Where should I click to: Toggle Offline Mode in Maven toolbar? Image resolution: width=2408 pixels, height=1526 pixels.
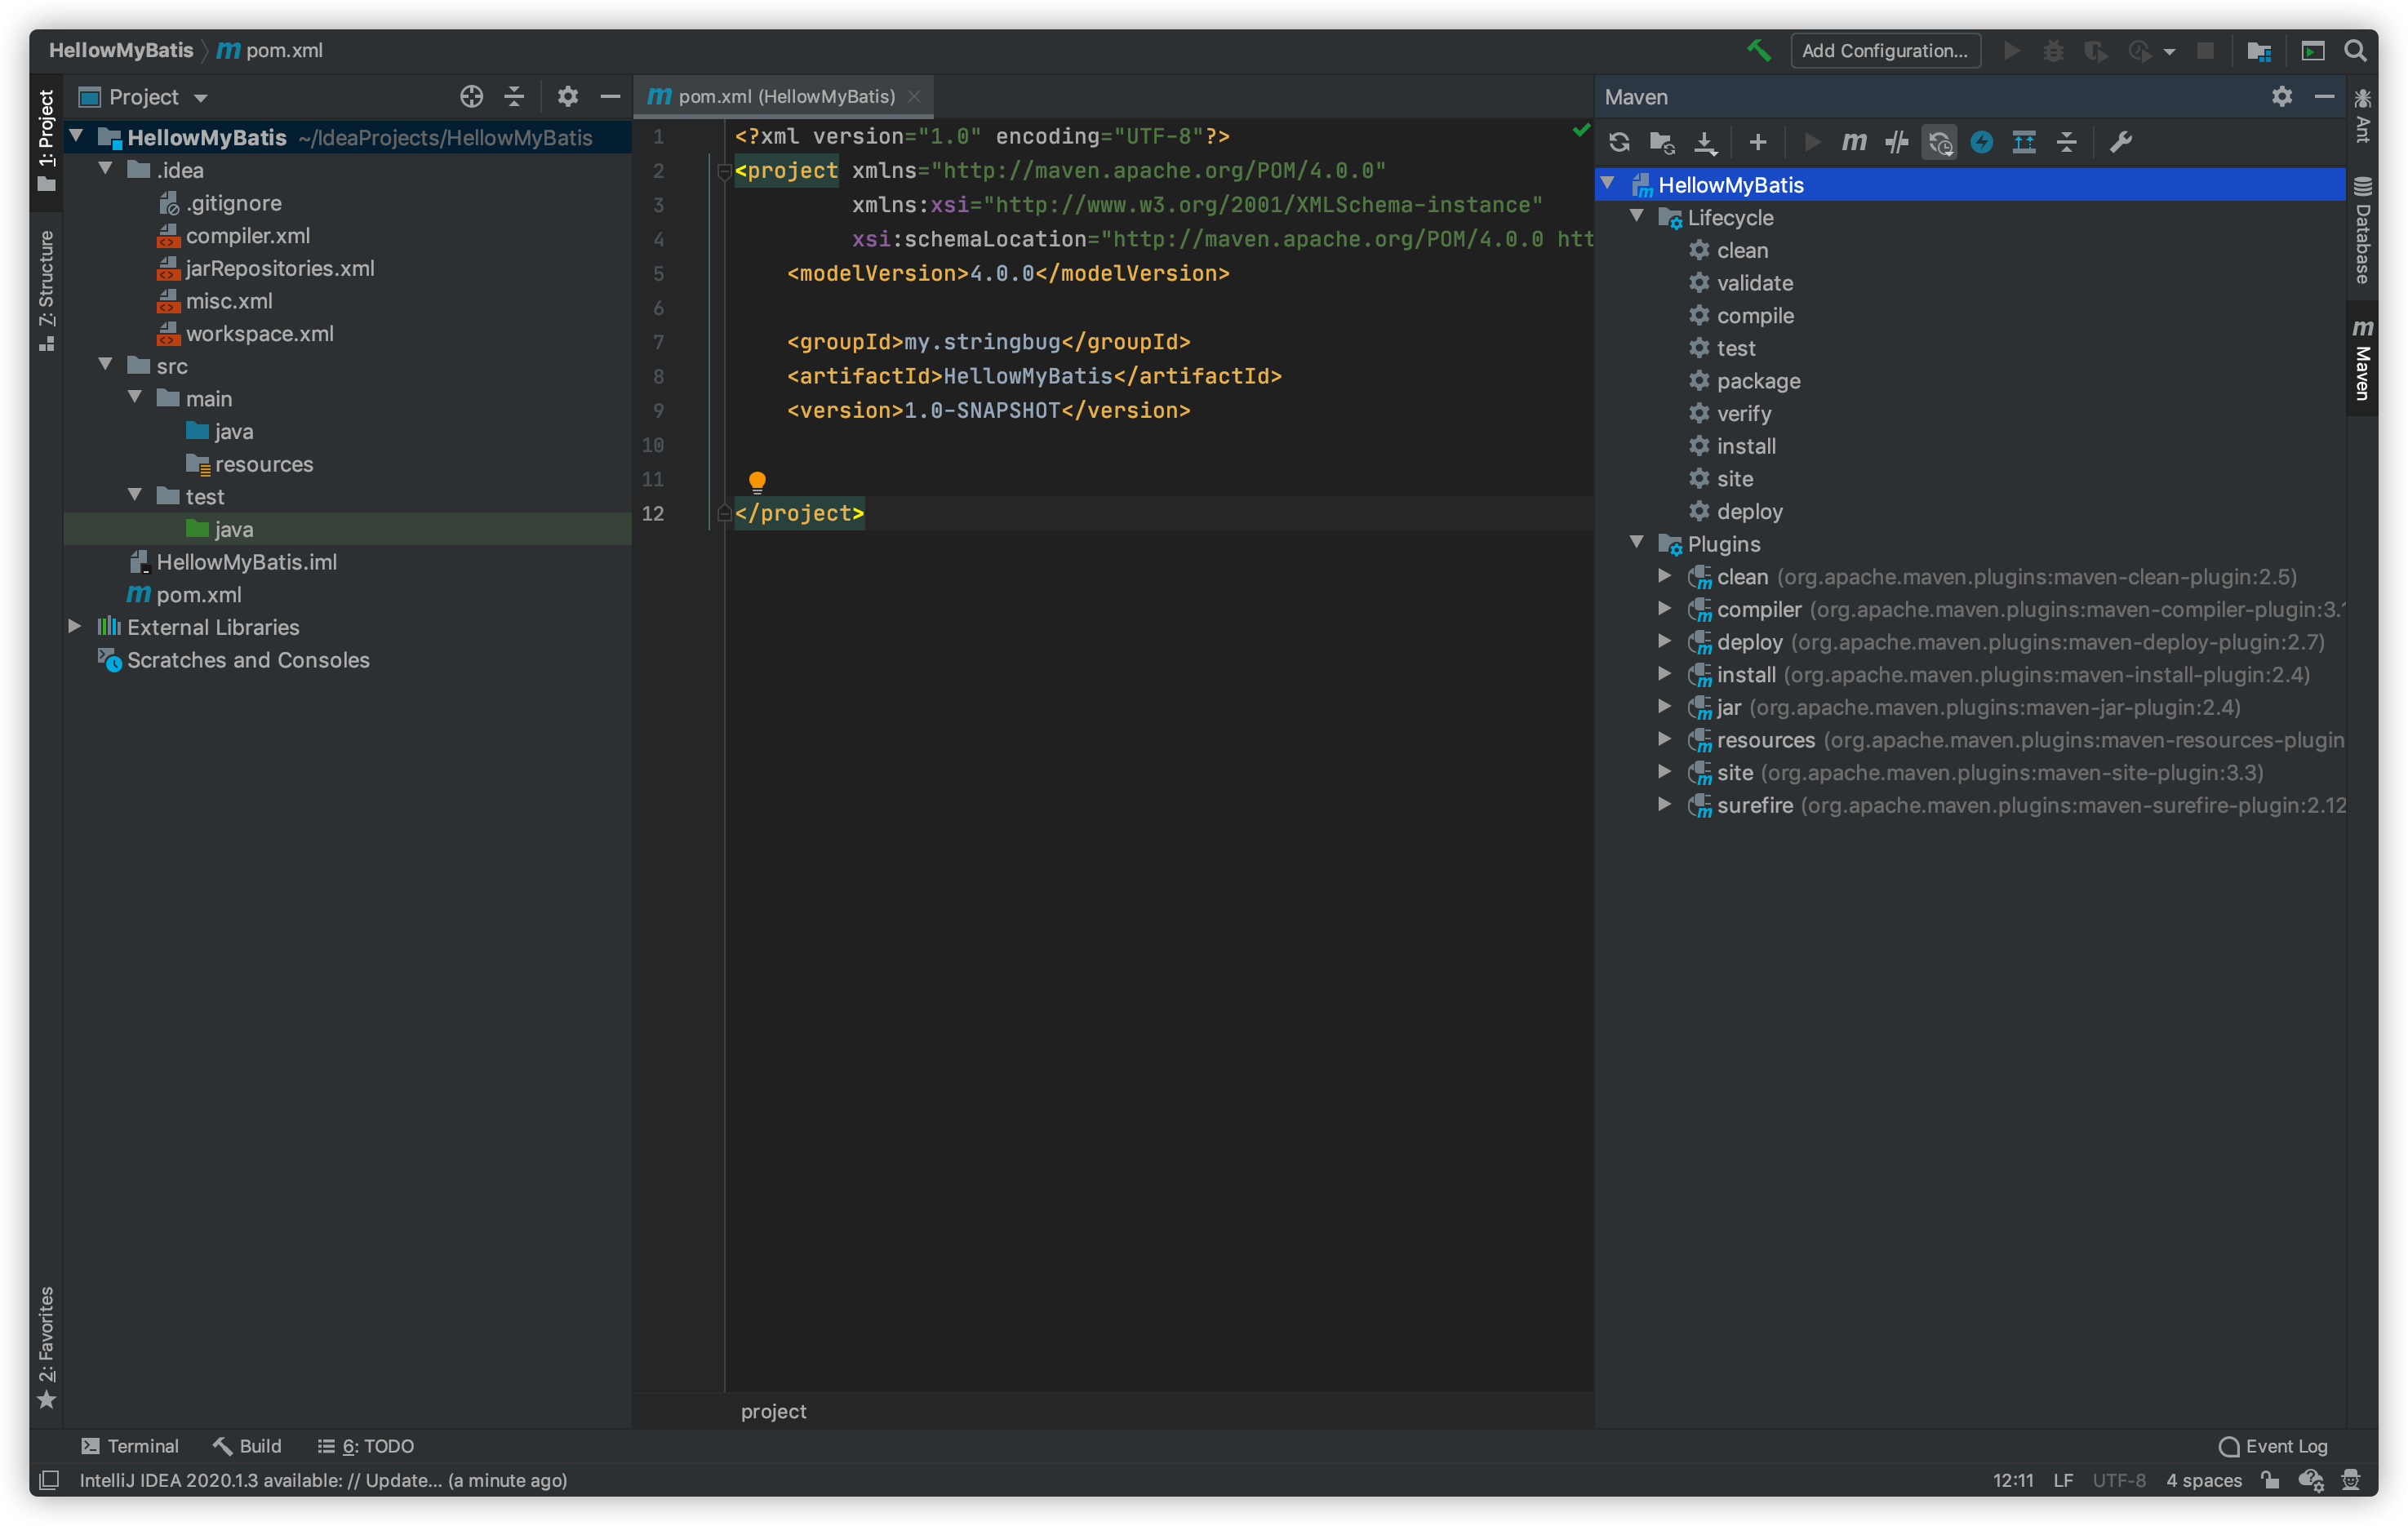[1896, 142]
